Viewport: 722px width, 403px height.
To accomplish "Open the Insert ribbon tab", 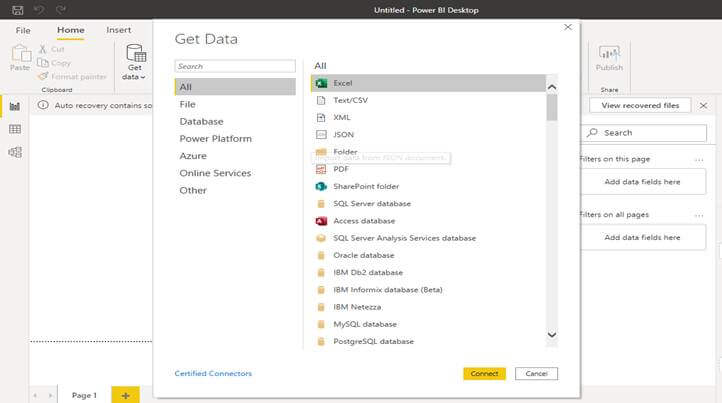I will [x=118, y=30].
